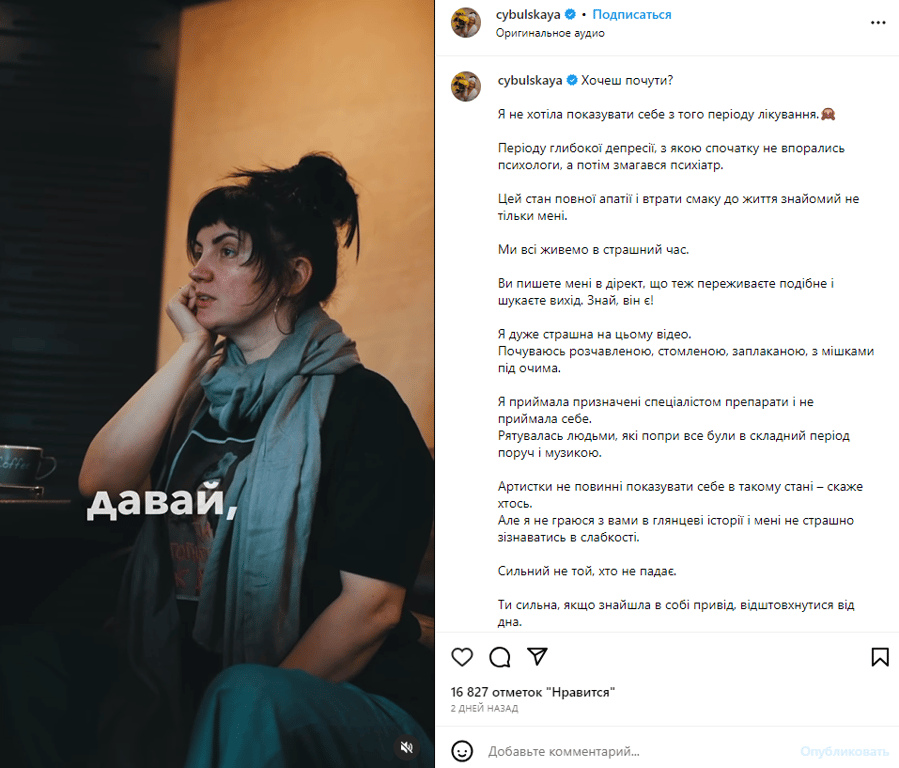The image size is (899, 768).
Task: Open the cybulskaya username in the post header
Action: [528, 14]
